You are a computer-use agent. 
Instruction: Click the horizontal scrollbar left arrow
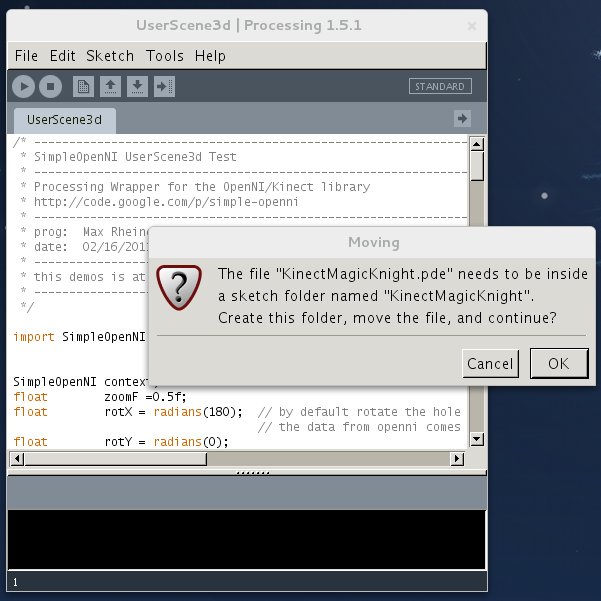(x=17, y=458)
